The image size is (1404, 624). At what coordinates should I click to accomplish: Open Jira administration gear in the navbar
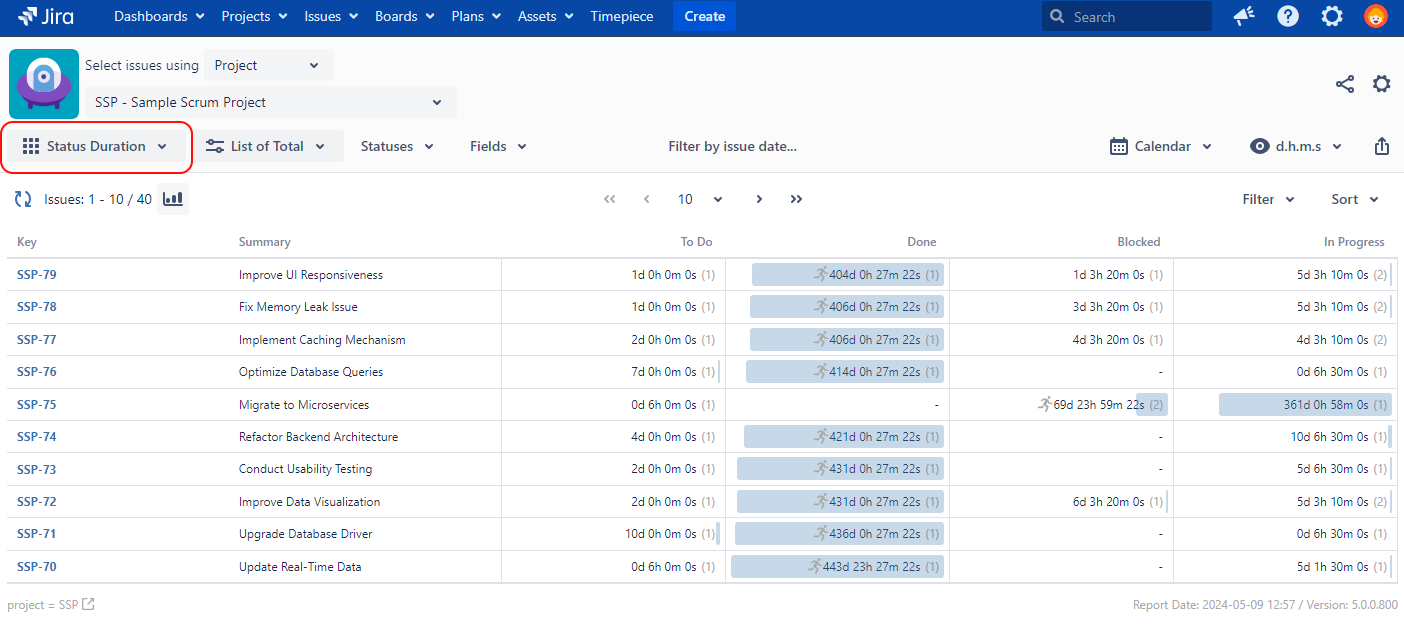tap(1332, 17)
